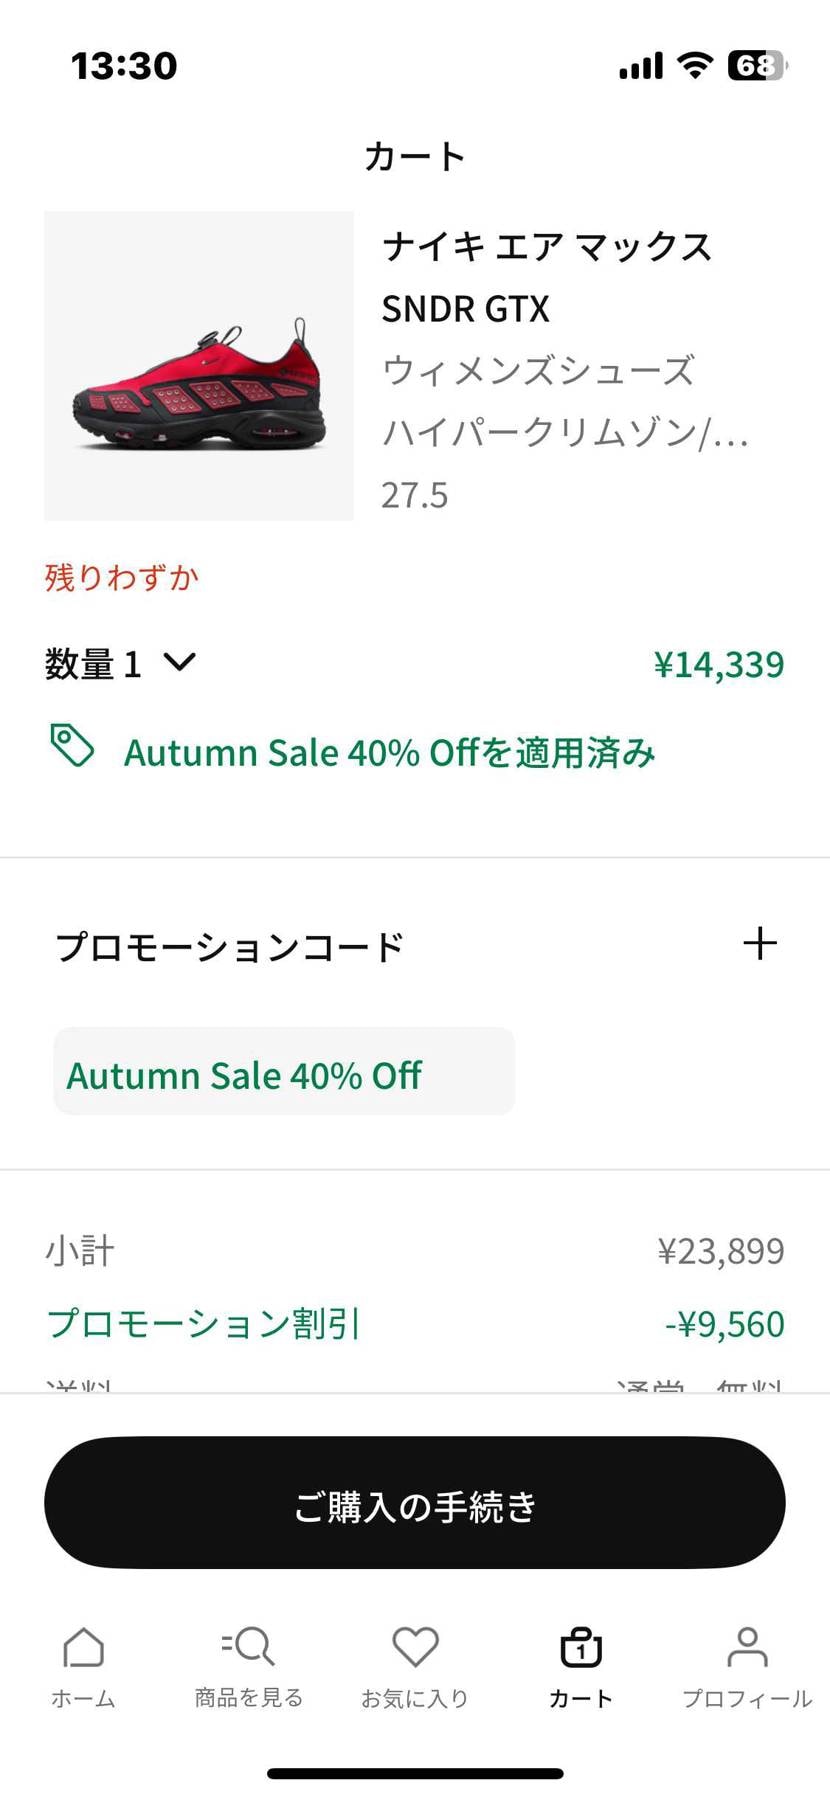Tap the battery indicator in status bar

tap(757, 65)
